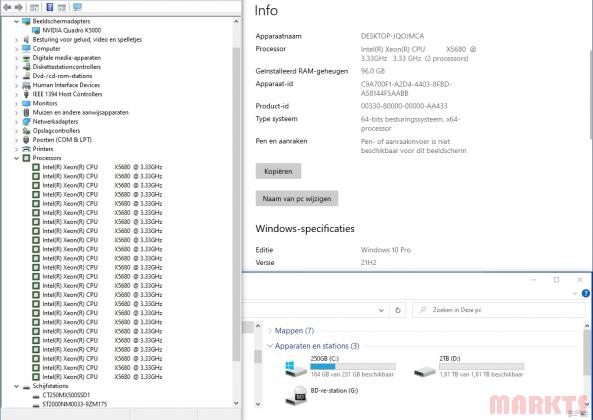Image resolution: width=593 pixels, height=420 pixels.
Task: Click the Device Manager scroll down arrow
Action: click(236, 403)
